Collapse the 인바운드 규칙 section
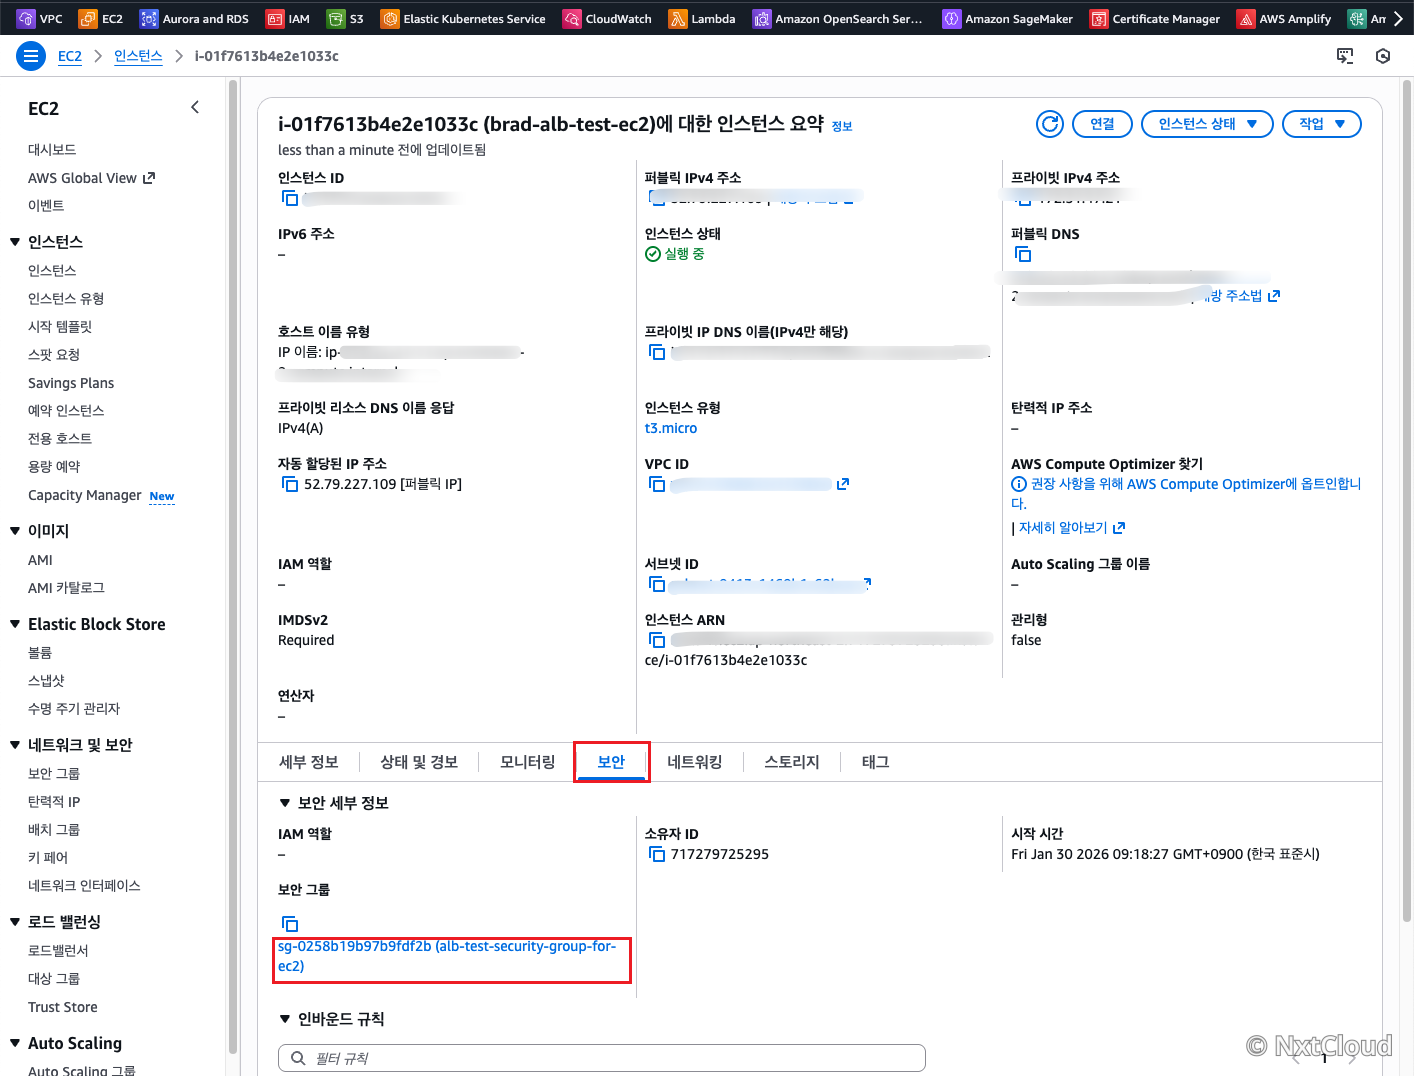Screen dimensions: 1414x1076 285,1019
